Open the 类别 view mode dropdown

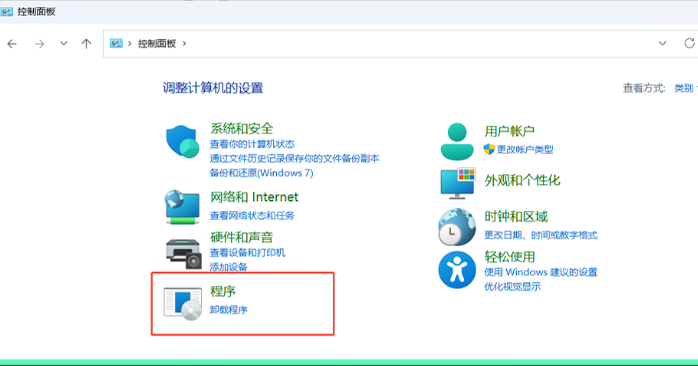686,88
